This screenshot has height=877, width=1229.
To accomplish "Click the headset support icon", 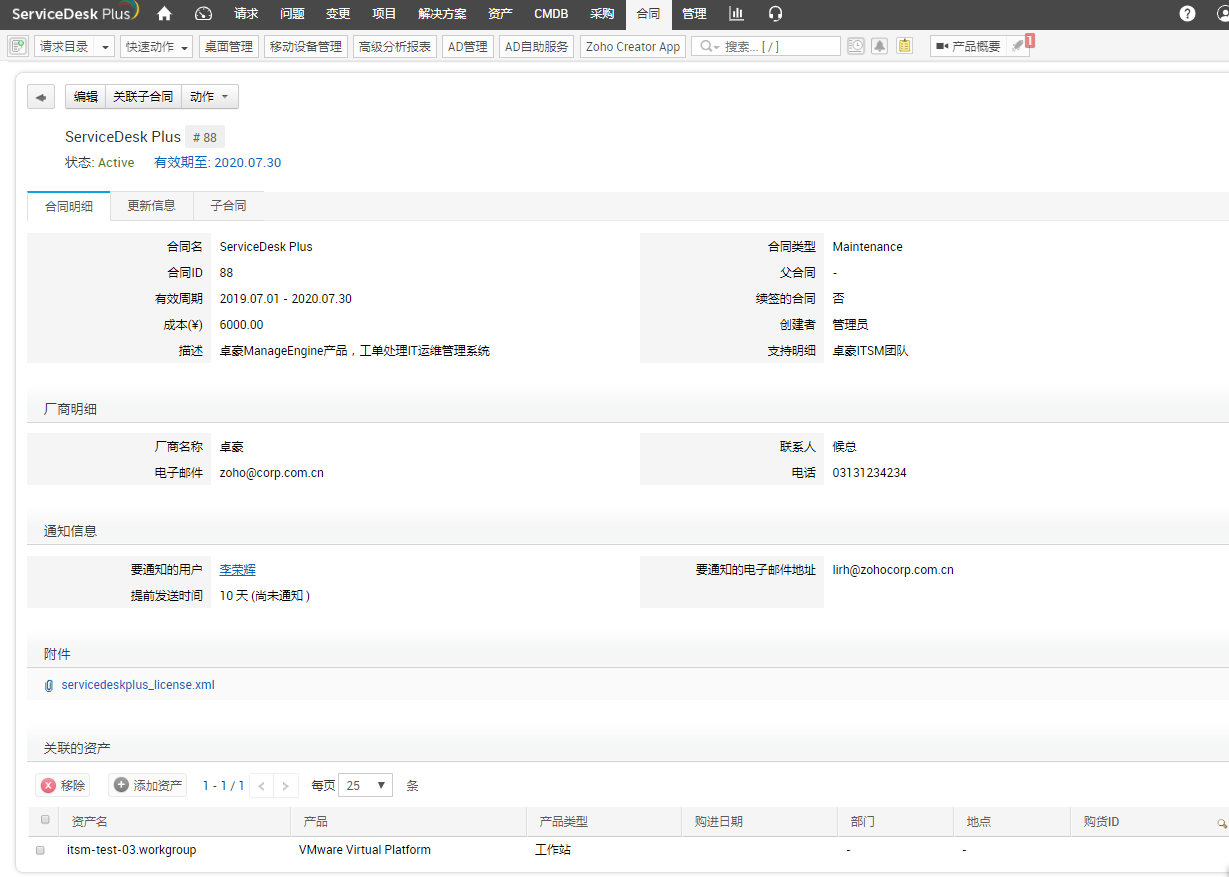I will [x=775, y=14].
